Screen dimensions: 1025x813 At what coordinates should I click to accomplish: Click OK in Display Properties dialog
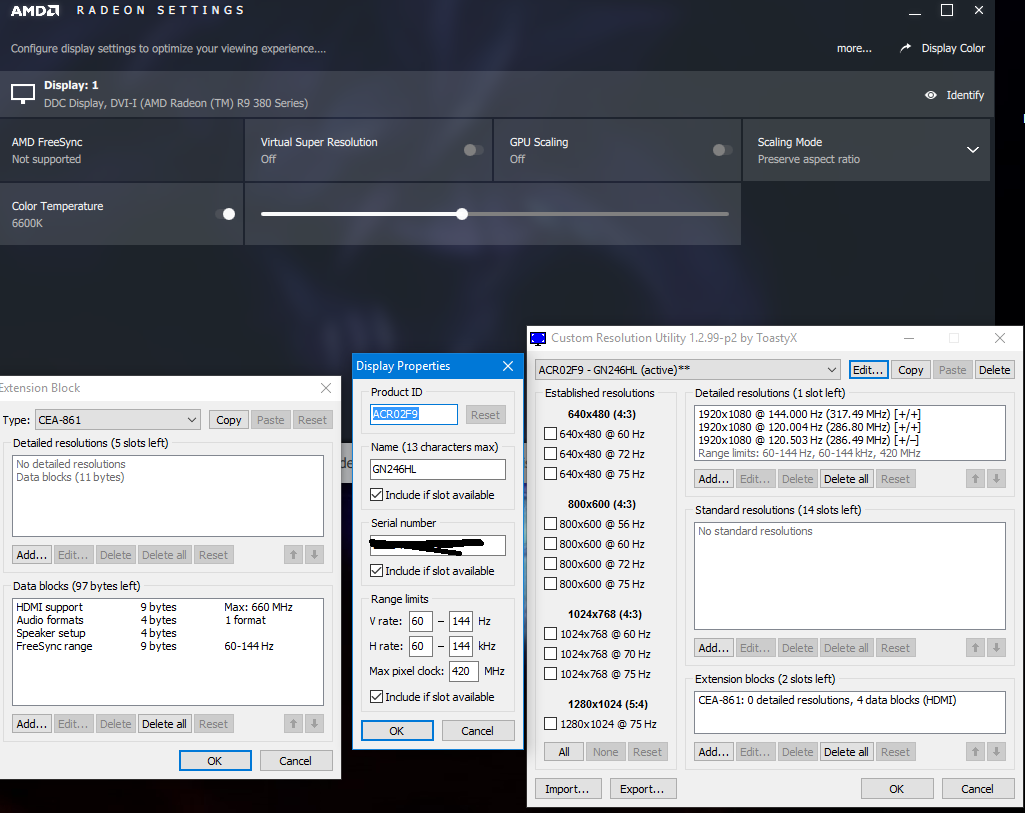tap(397, 731)
